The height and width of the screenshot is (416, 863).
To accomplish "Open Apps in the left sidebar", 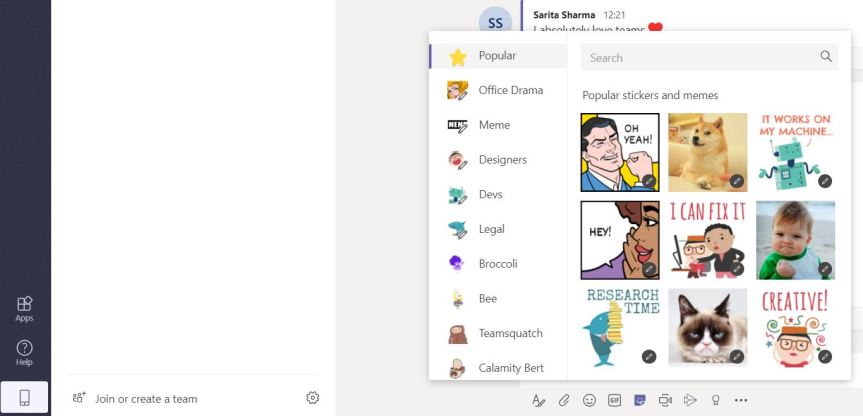I will pos(25,308).
